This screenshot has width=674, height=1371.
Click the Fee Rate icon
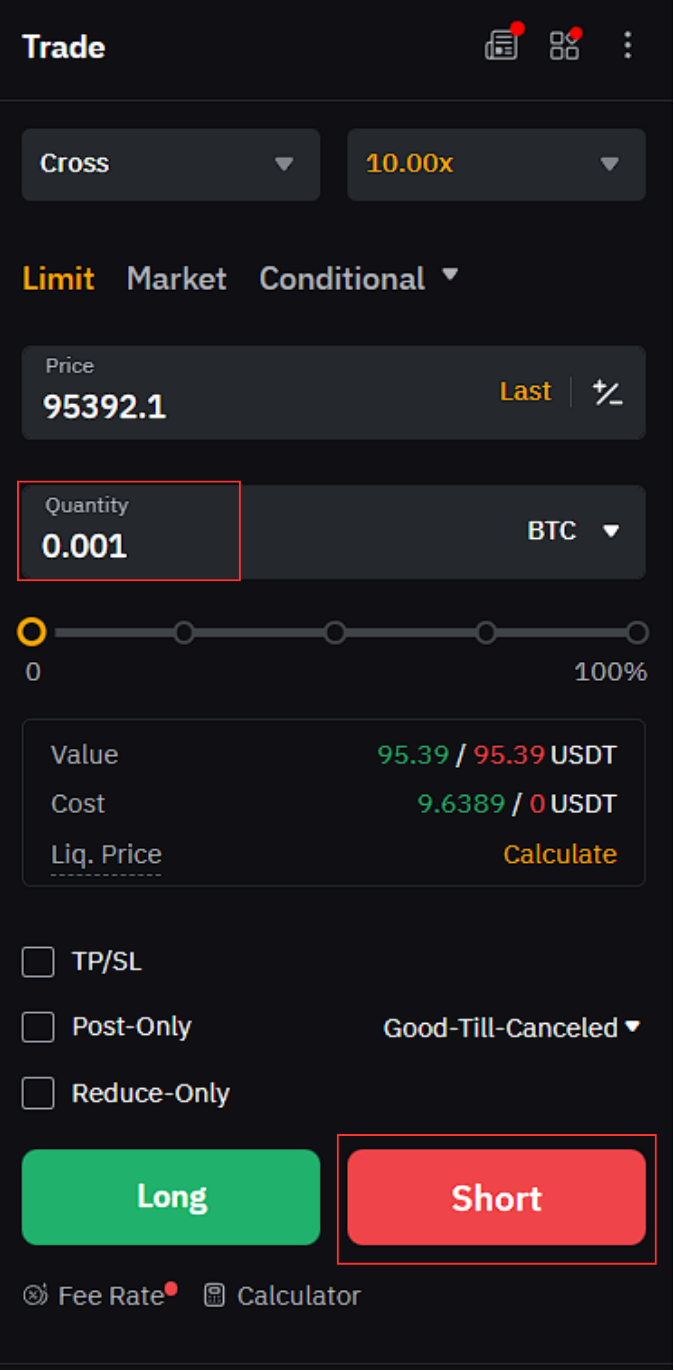[35, 1296]
